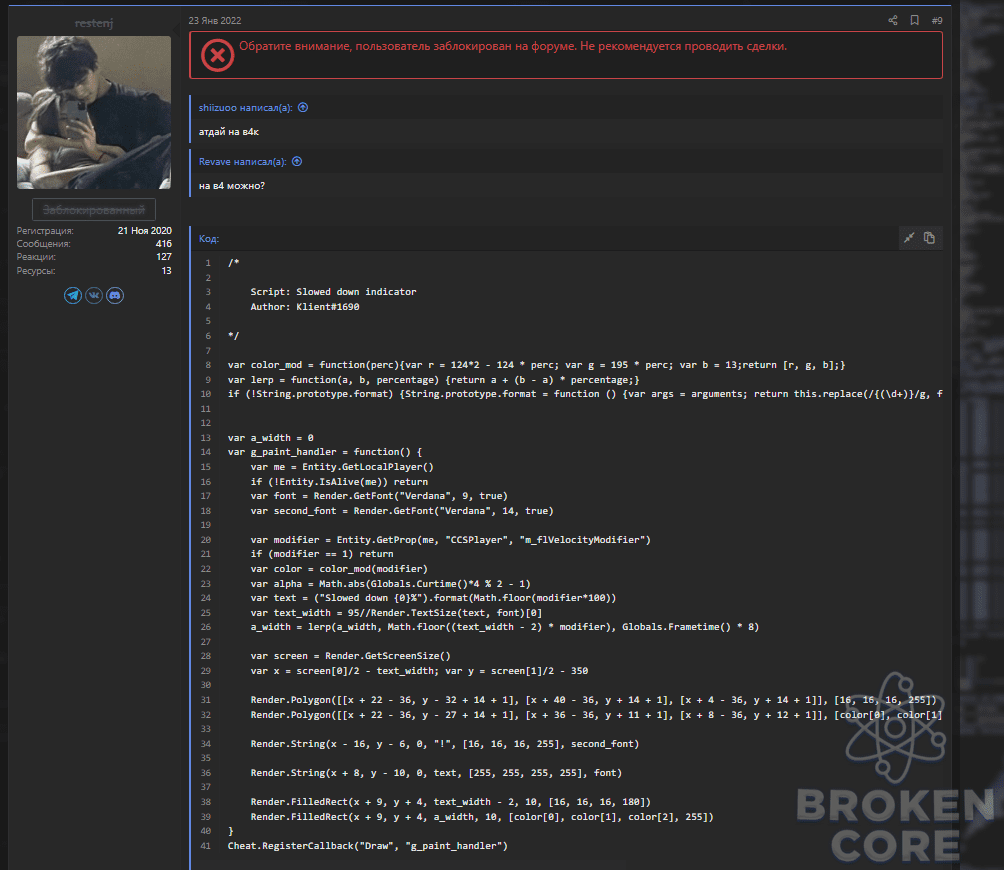The height and width of the screenshot is (870, 1004).
Task: Click the wand icon above the code block
Action: coord(909,238)
